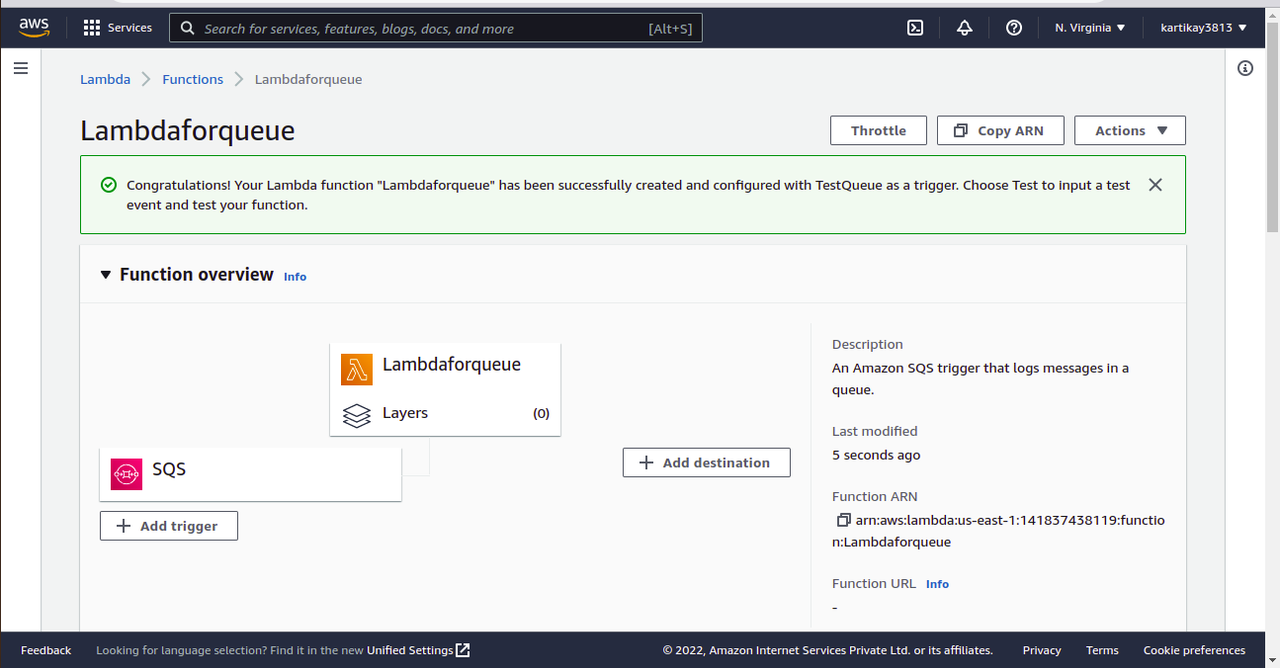Viewport: 1280px width, 668px height.
Task: Click the Unified Settings external link icon
Action: pos(463,650)
